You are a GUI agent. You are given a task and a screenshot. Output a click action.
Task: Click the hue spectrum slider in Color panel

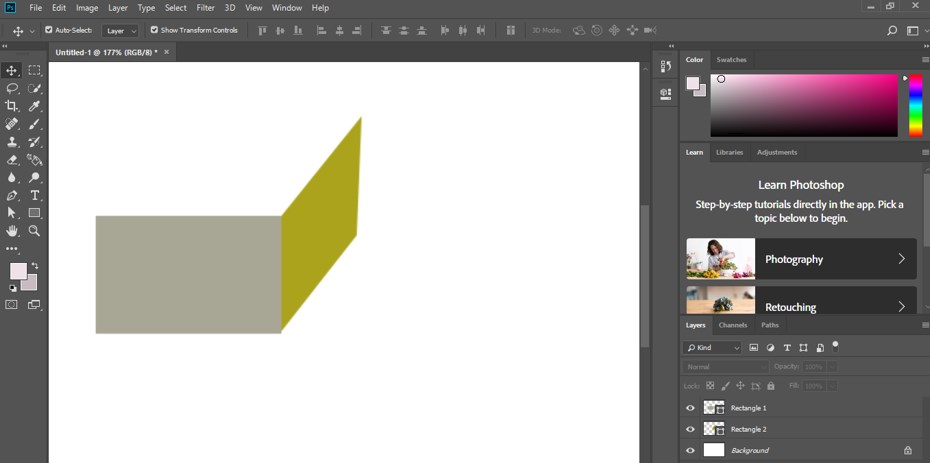tap(916, 106)
